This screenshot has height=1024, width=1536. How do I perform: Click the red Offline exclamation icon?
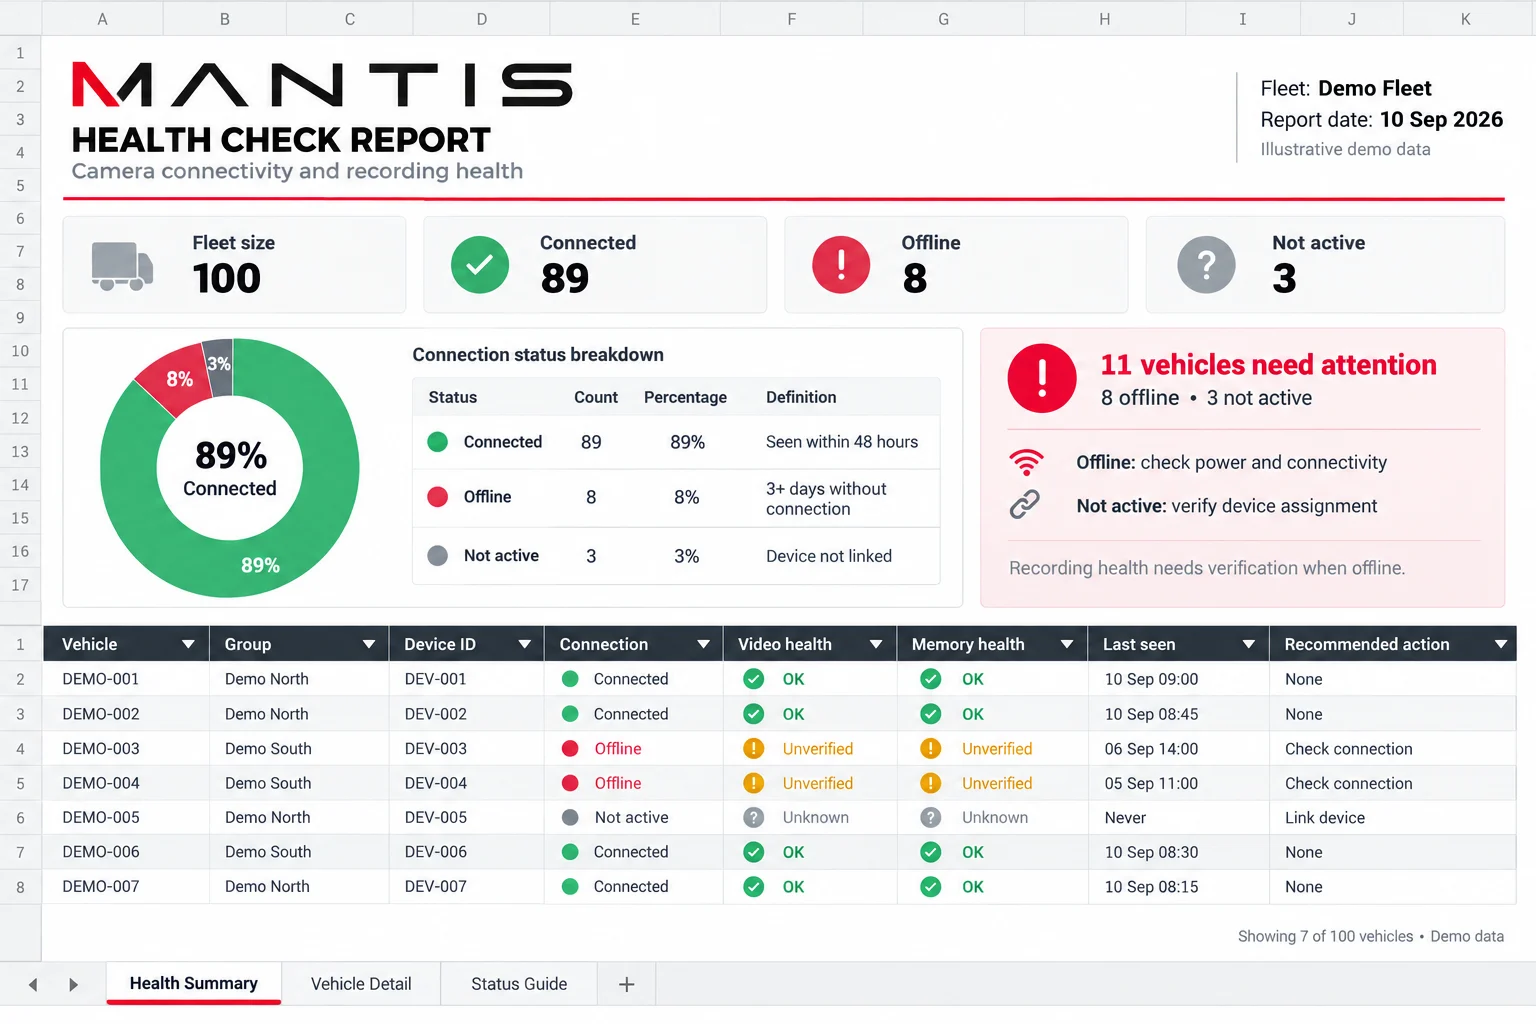tap(841, 265)
